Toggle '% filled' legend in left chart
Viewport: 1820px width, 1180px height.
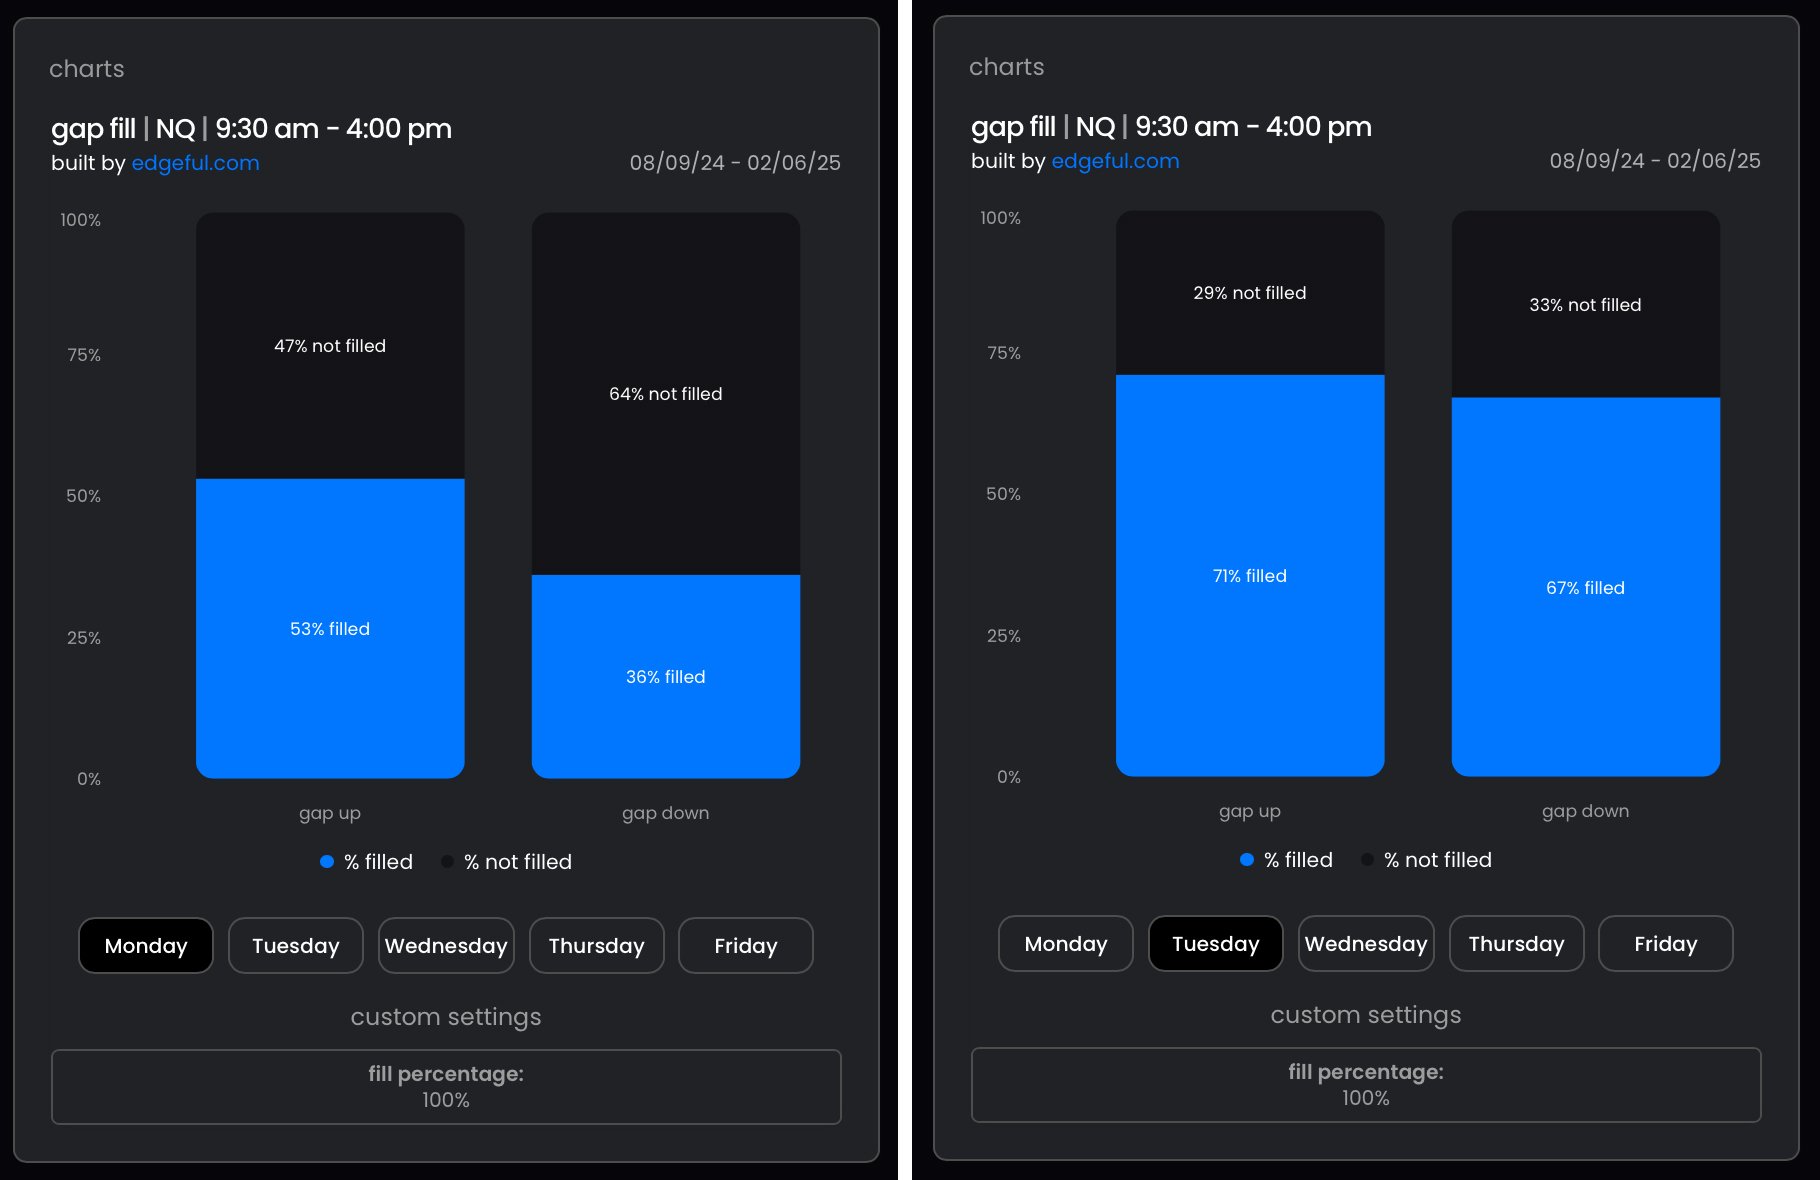point(366,861)
